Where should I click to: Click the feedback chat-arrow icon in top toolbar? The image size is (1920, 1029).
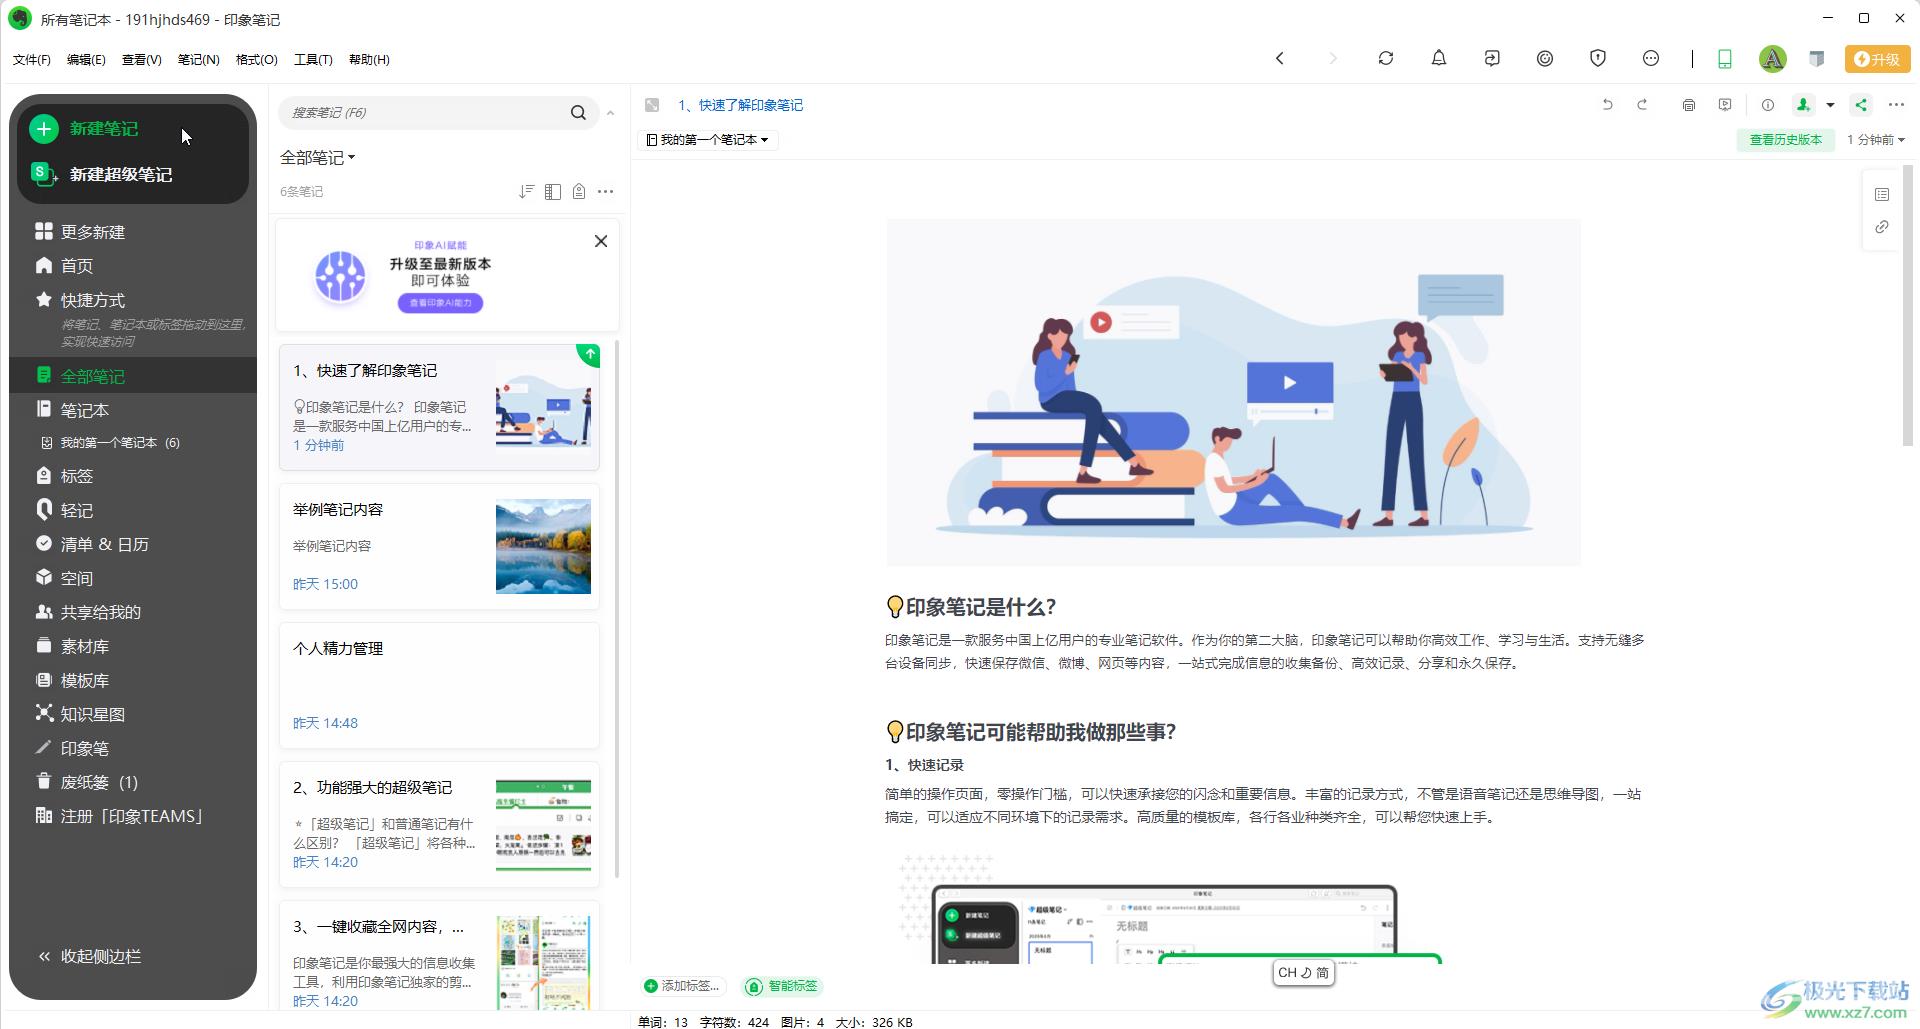click(1491, 58)
